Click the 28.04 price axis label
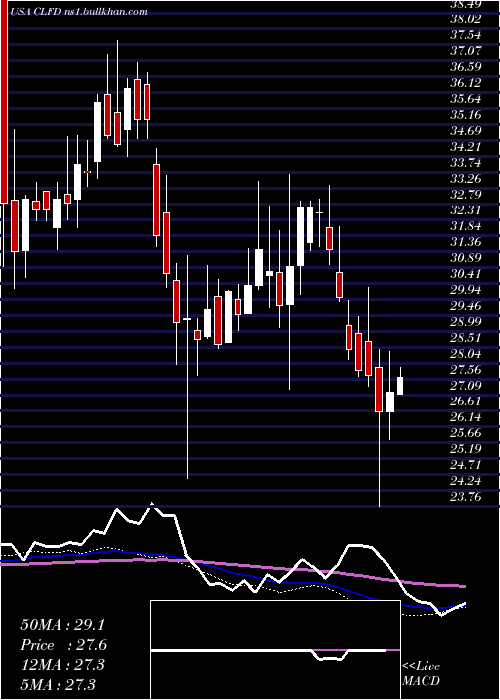 [x=466, y=354]
